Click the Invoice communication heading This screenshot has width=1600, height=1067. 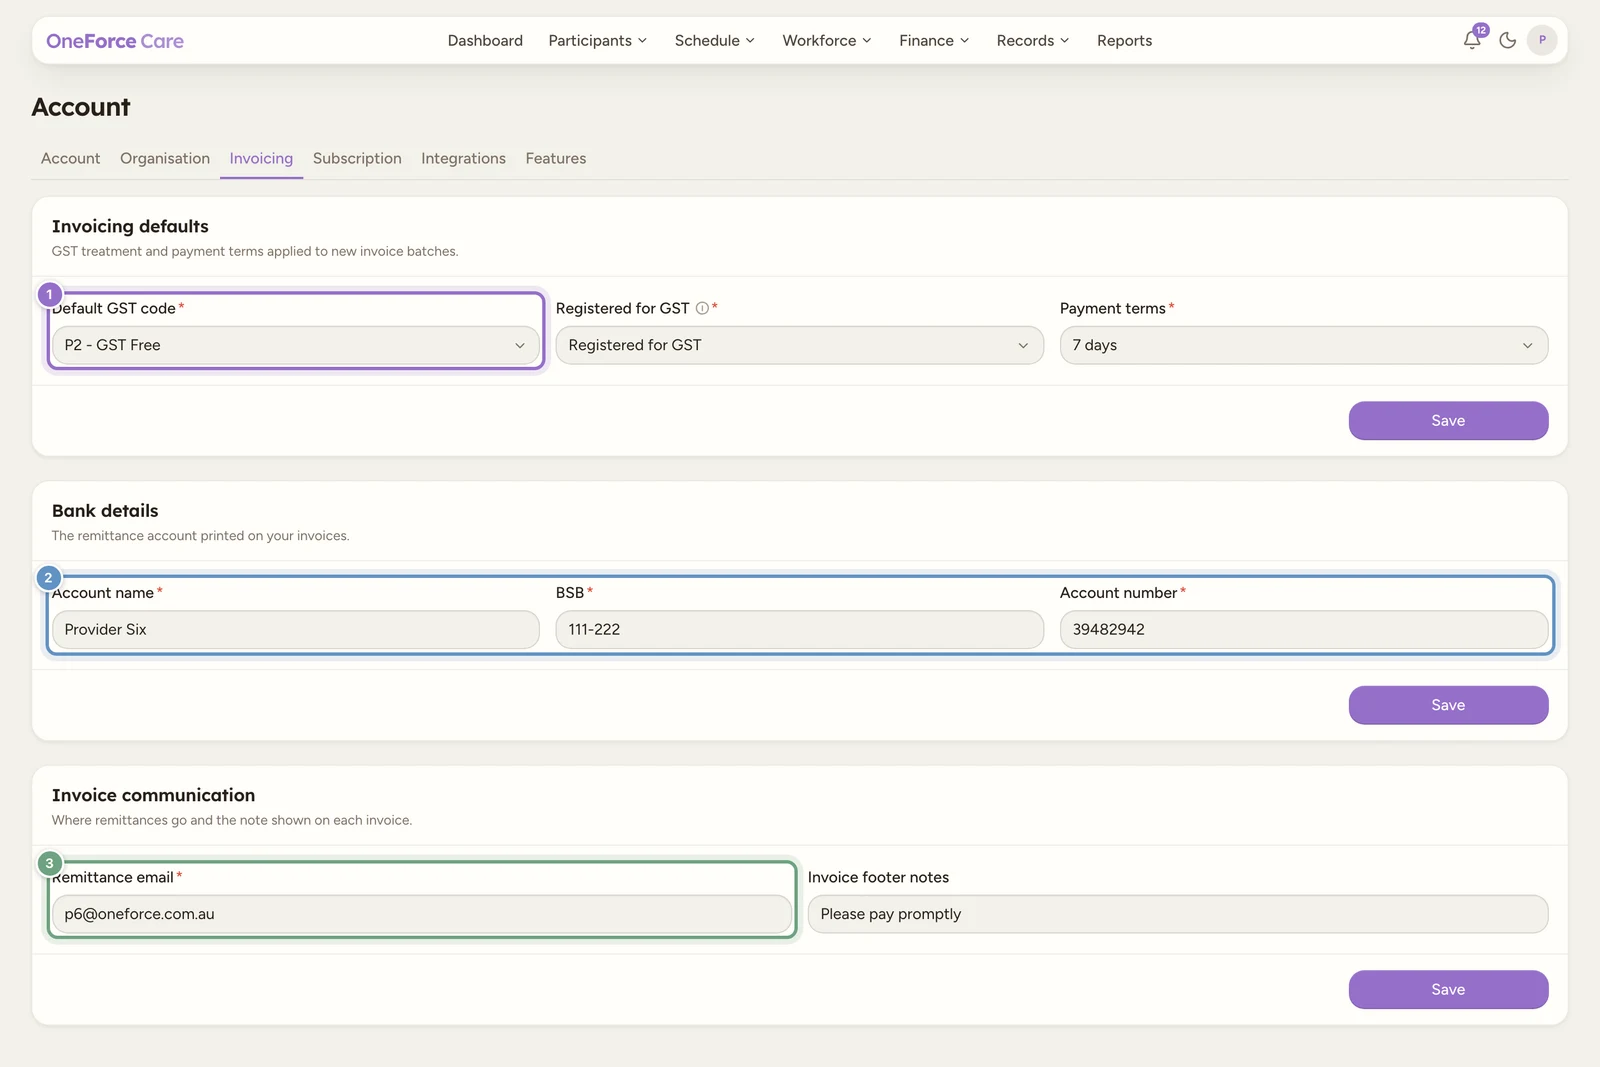point(153,795)
